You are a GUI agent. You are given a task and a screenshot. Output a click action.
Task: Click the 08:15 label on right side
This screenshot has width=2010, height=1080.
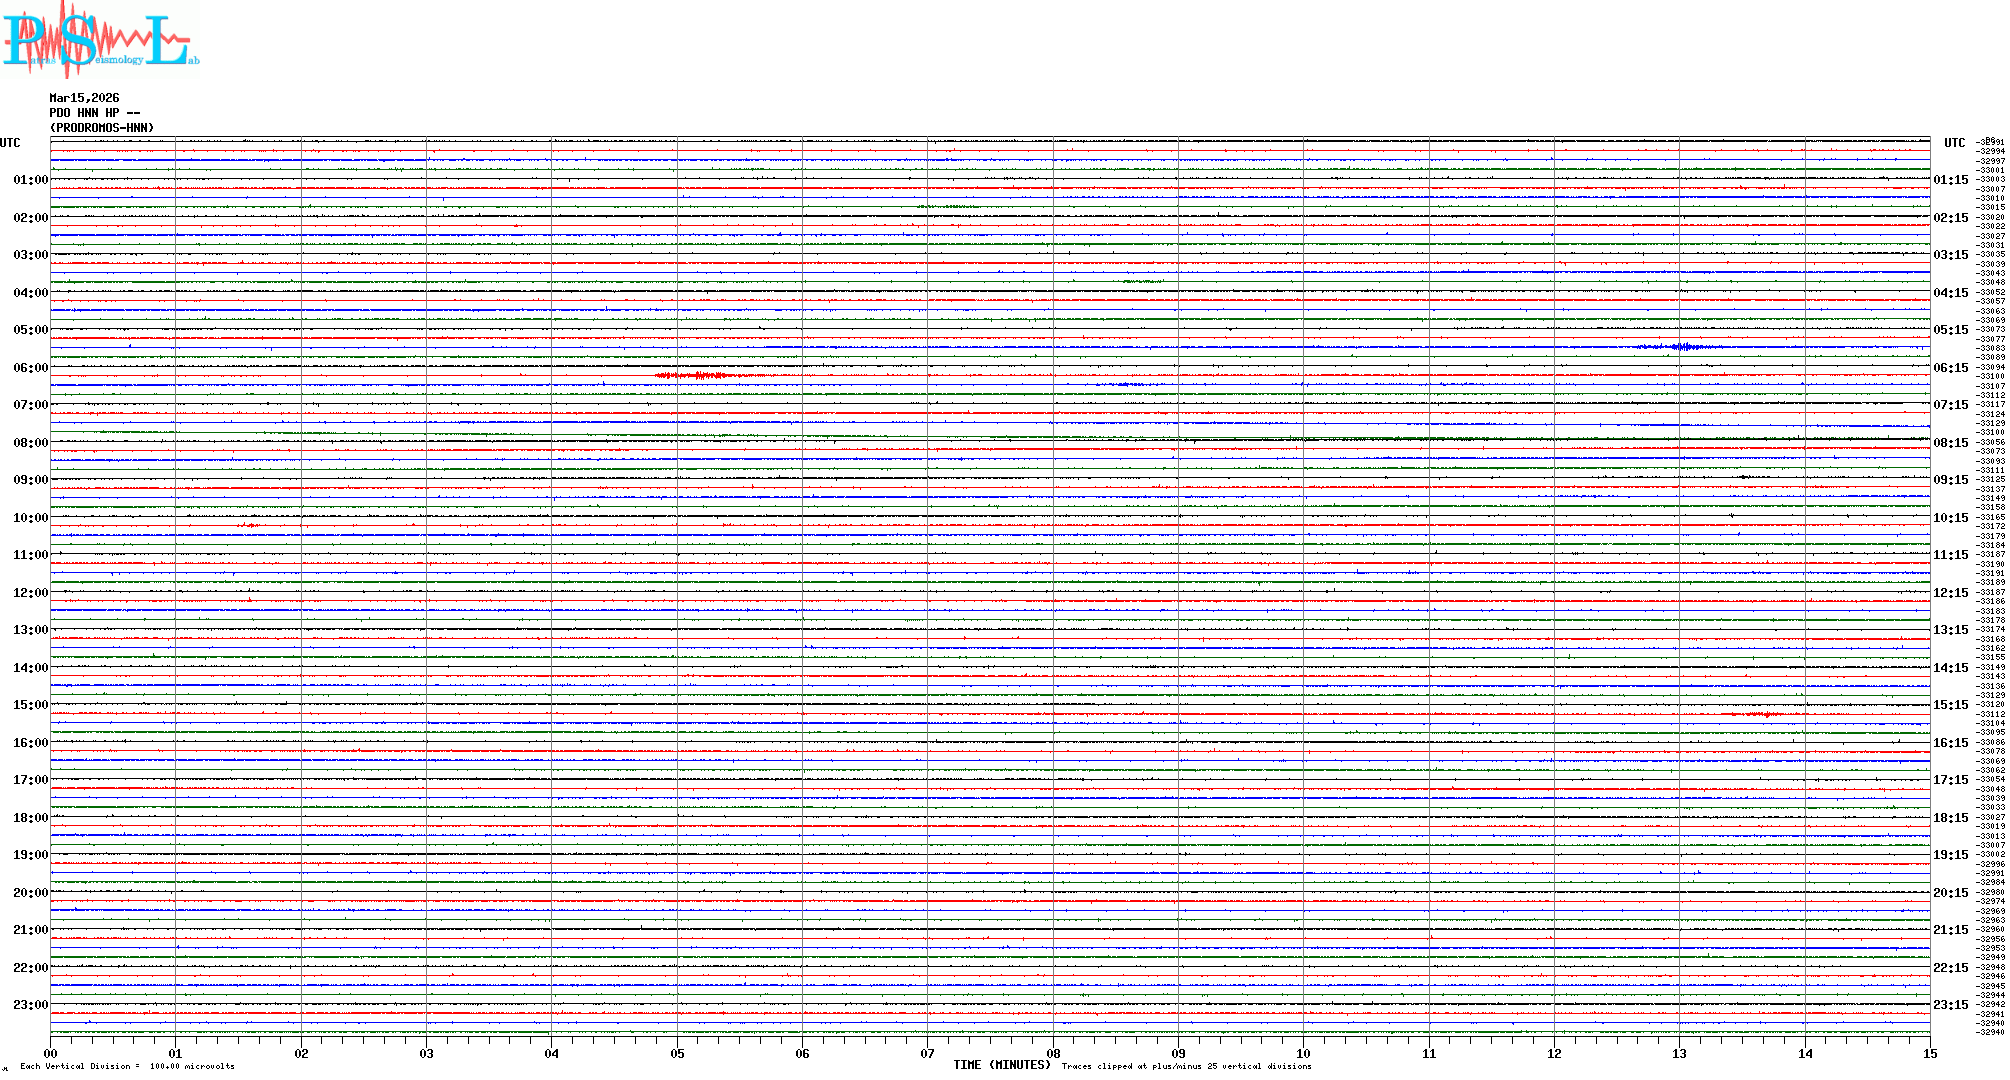pyautogui.click(x=1950, y=443)
